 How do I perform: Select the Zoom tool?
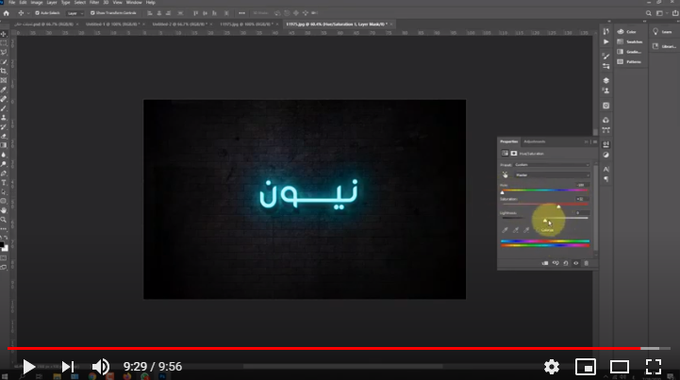(4, 220)
